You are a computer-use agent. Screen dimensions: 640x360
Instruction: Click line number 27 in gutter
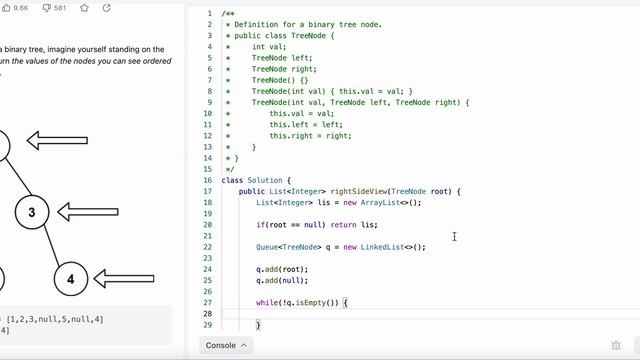point(208,302)
